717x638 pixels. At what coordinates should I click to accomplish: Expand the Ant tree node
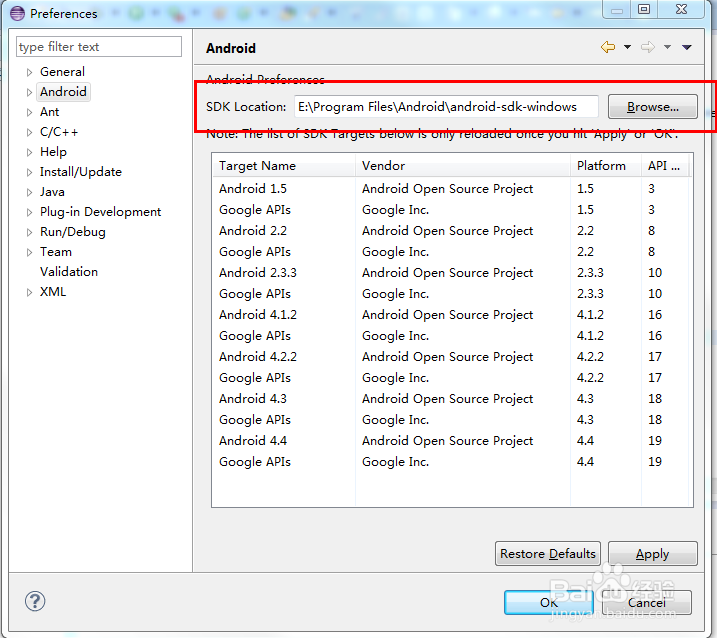pyautogui.click(x=29, y=113)
